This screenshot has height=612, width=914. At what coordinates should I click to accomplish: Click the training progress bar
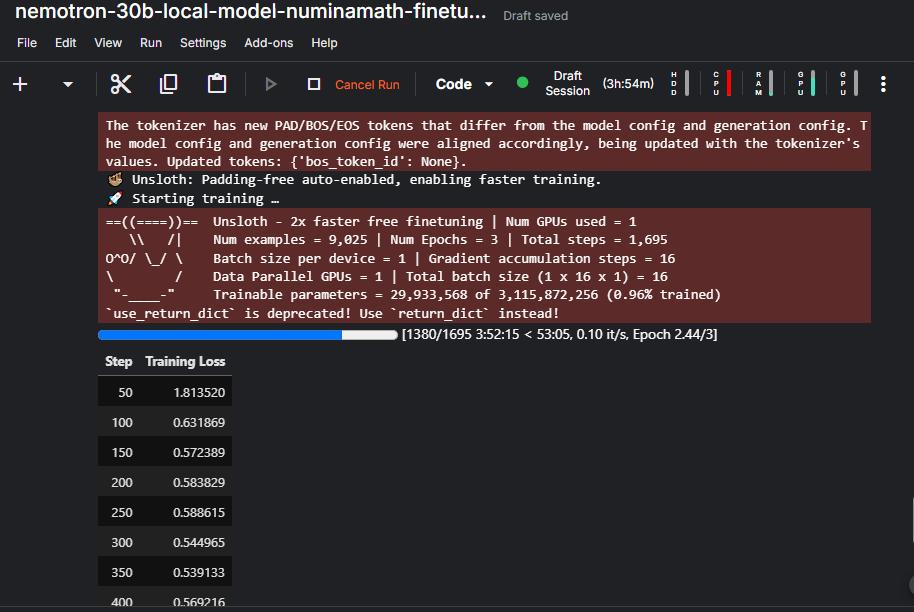point(248,335)
